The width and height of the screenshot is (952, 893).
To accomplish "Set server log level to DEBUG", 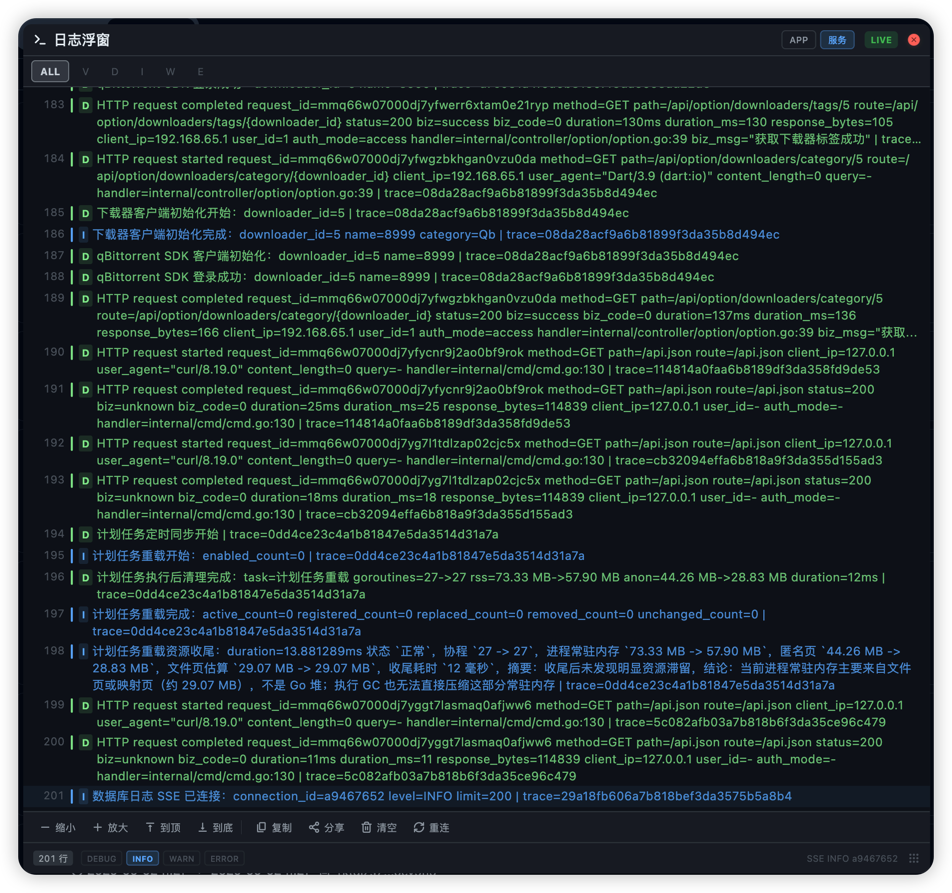I will click(101, 858).
